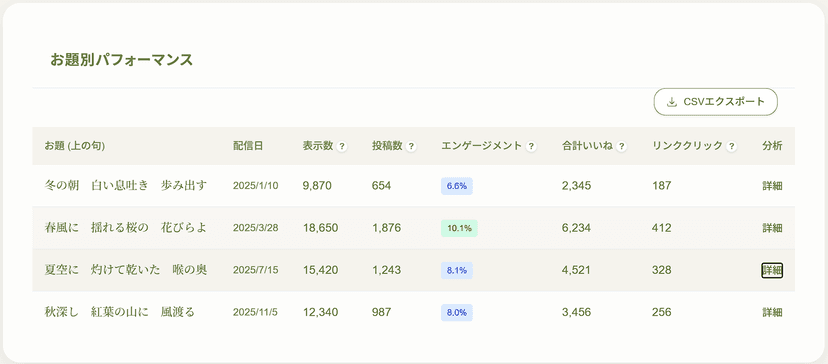This screenshot has width=828, height=364.
Task: Click エンゲージメント column header text
Action: (482, 146)
